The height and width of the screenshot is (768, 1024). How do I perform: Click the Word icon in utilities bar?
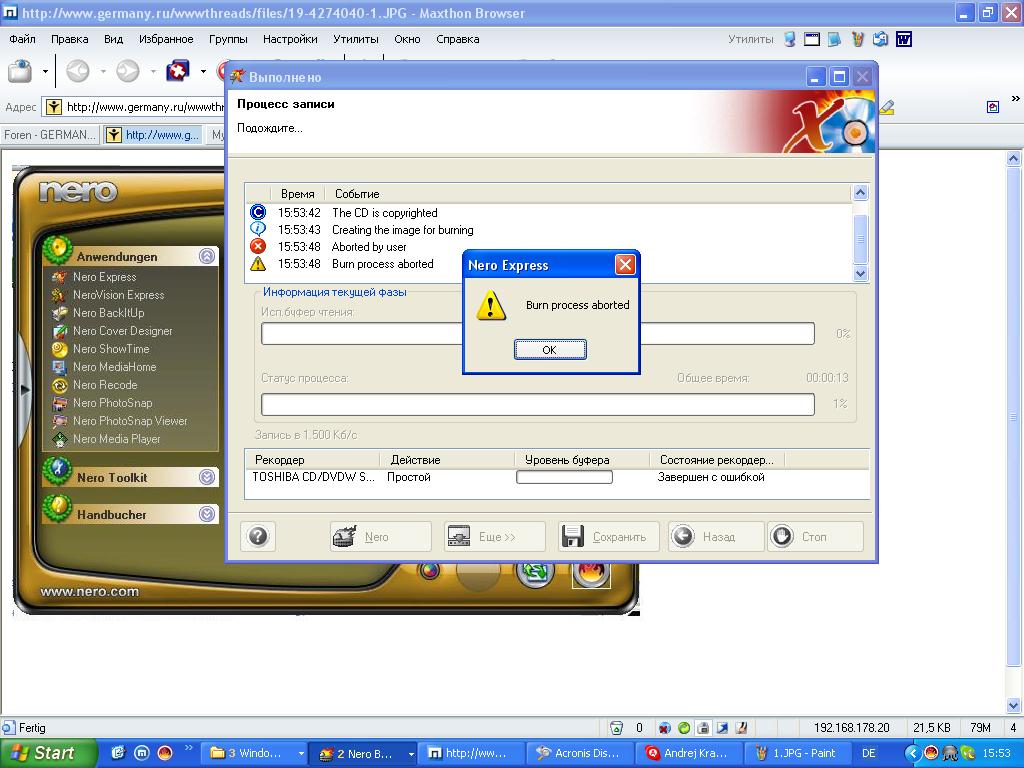904,40
